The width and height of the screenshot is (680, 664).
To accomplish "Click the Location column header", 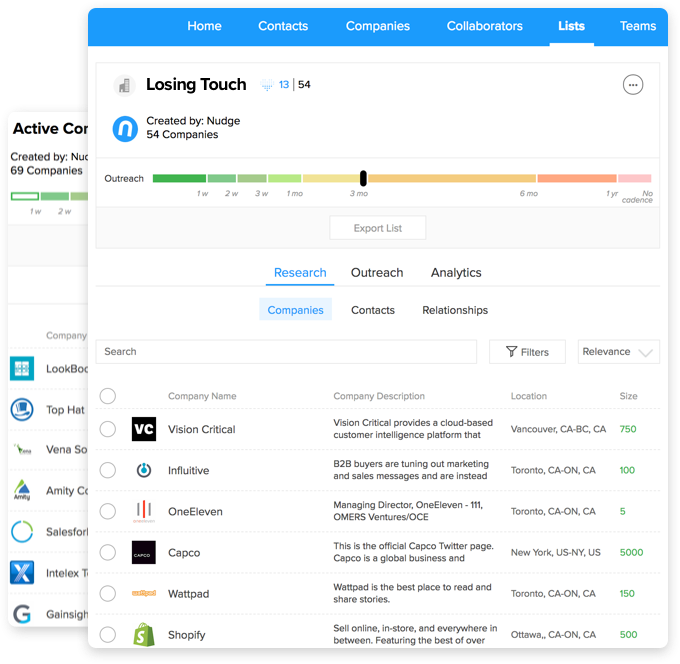I will 528,396.
